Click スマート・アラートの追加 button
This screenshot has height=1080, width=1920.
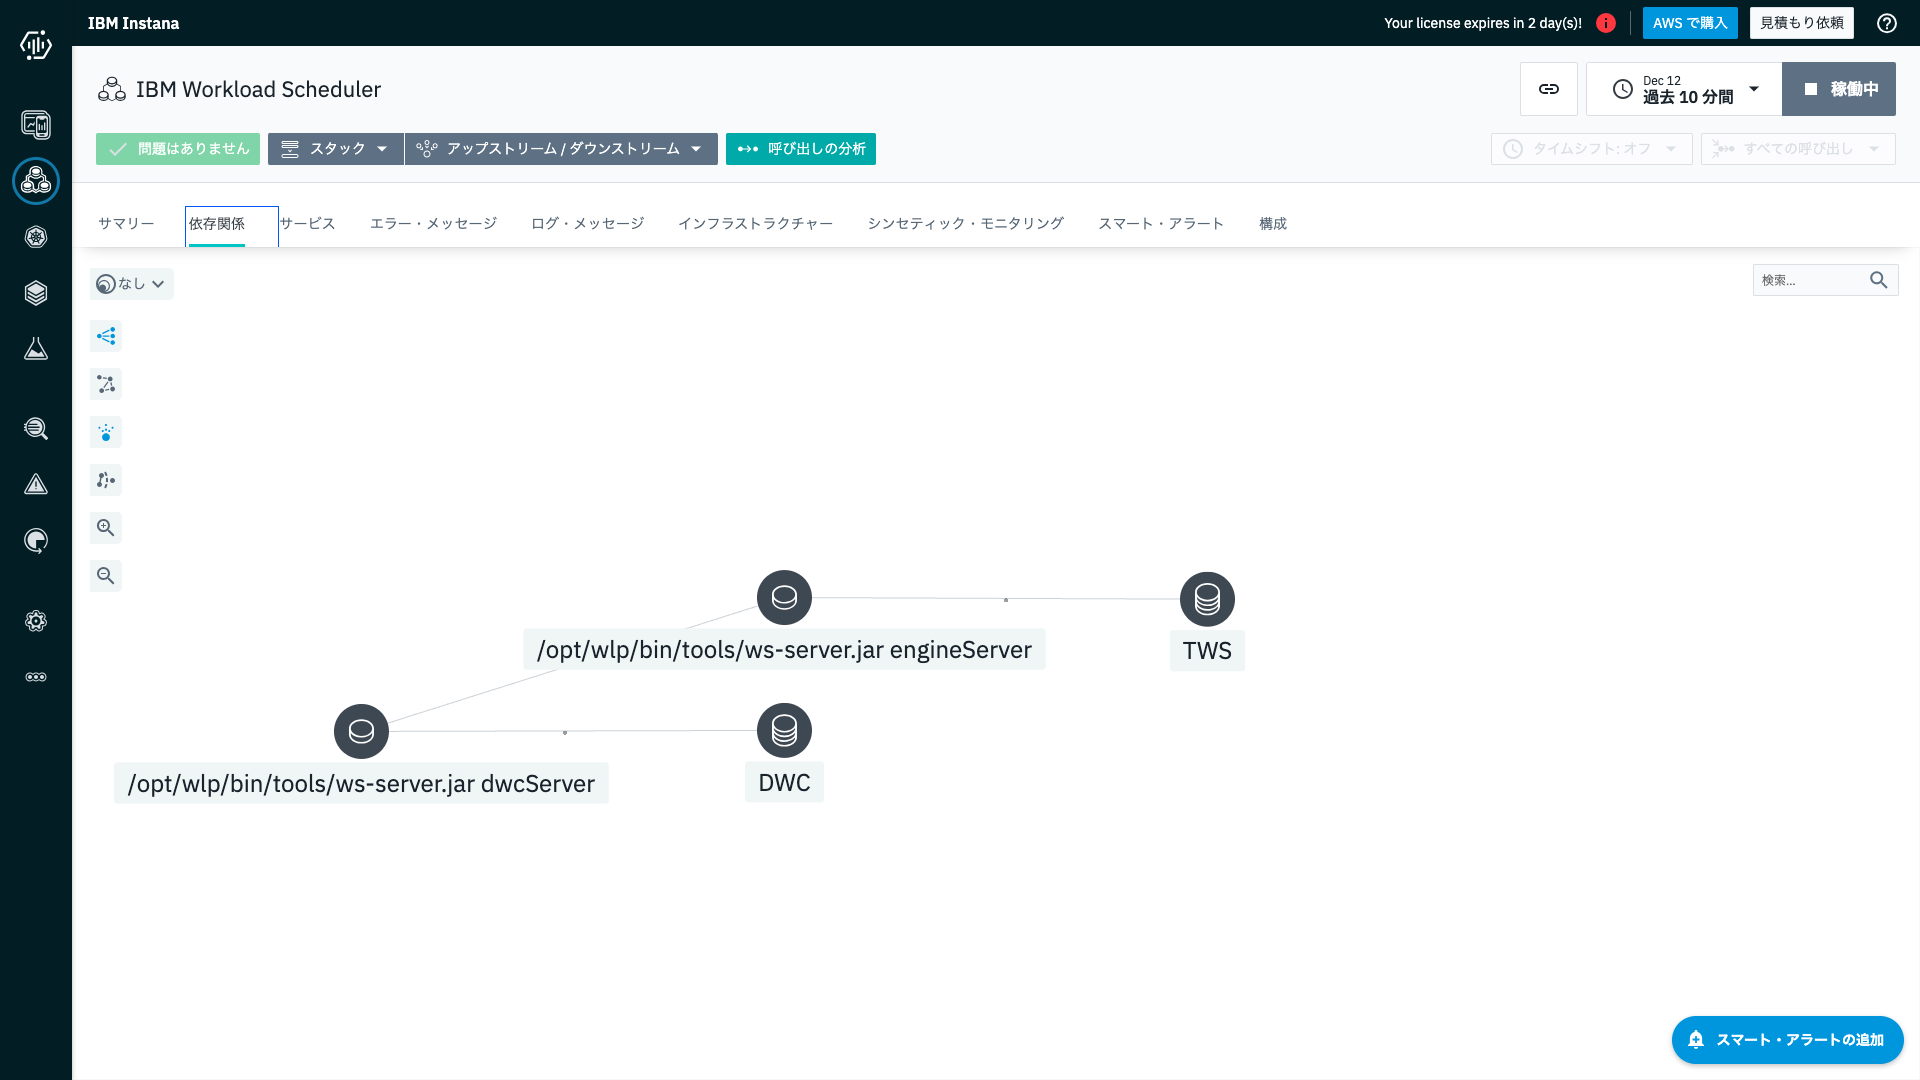(1787, 1040)
